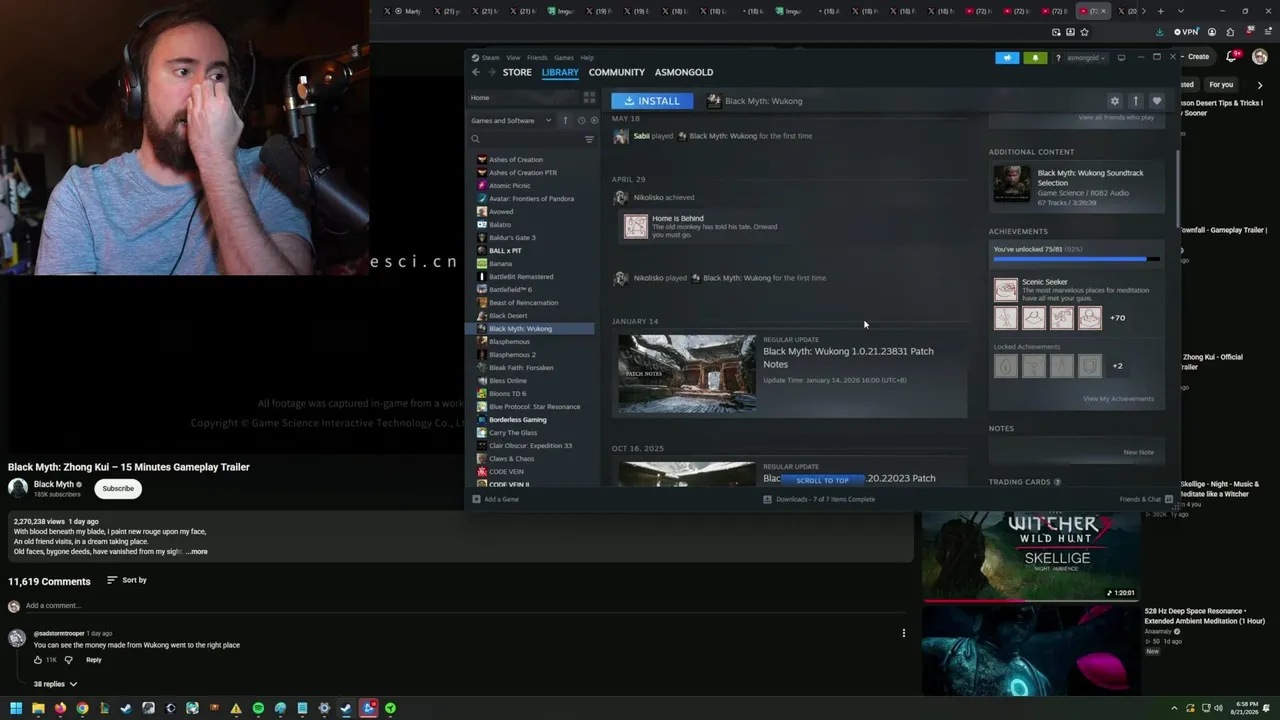Image resolution: width=1280 pixels, height=720 pixels.
Task: Open Downloads status in Steam footer
Action: [819, 499]
